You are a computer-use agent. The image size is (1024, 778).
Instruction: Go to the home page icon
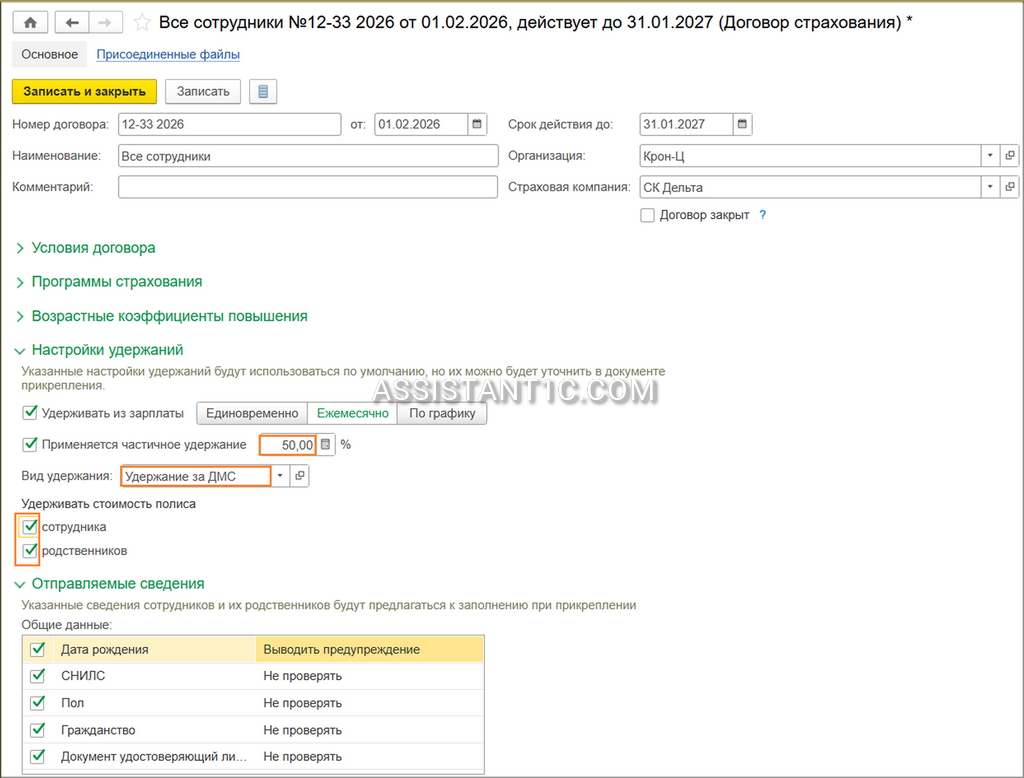(30, 23)
